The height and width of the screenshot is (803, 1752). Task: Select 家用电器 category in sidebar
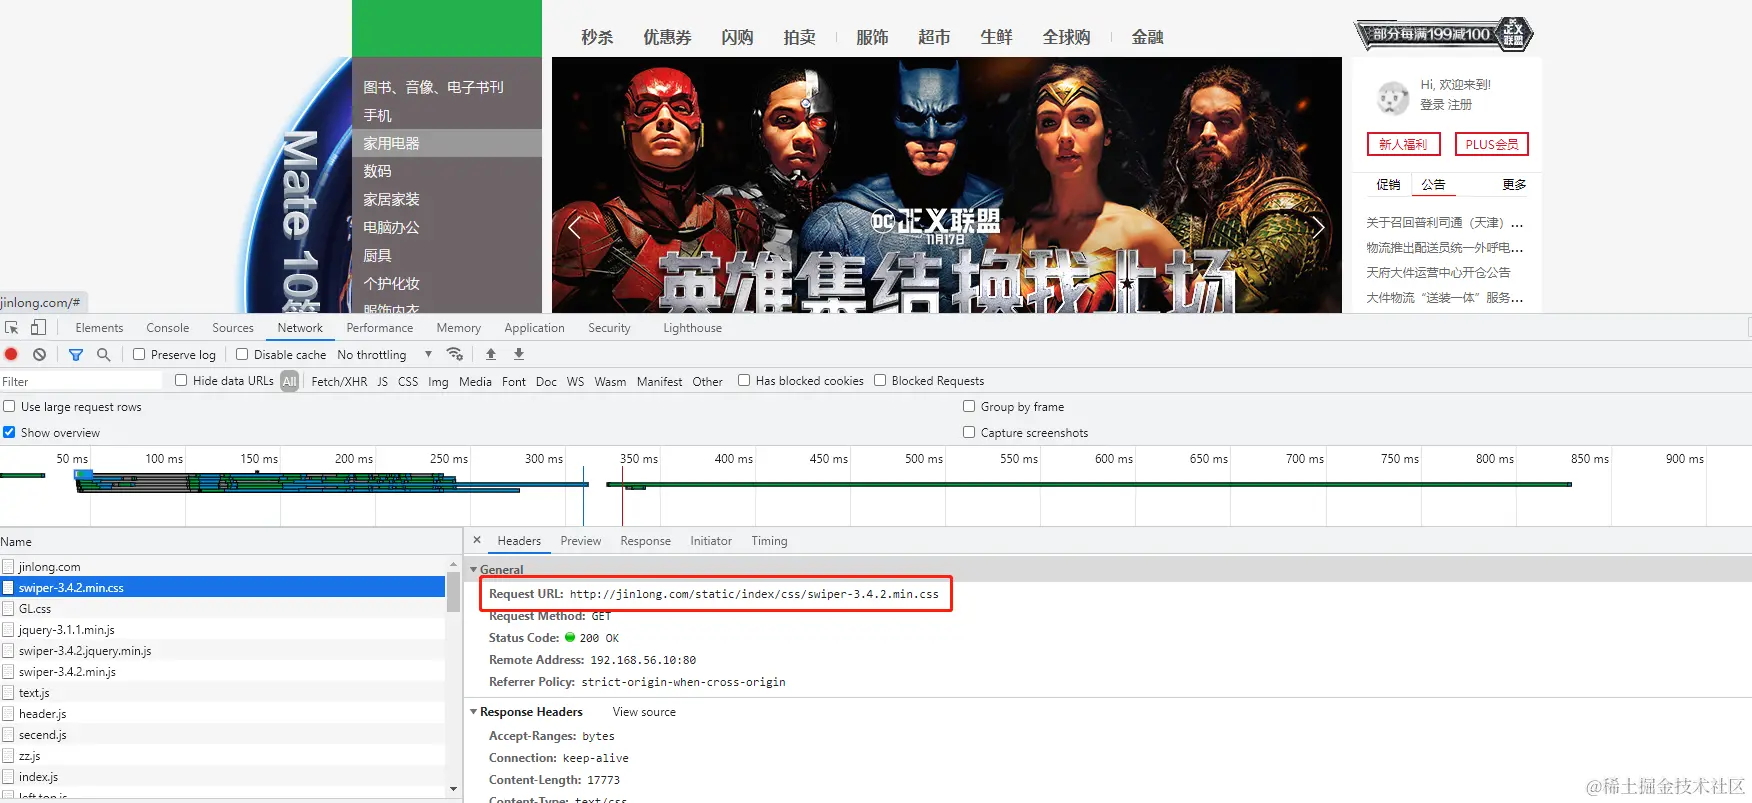pos(447,143)
